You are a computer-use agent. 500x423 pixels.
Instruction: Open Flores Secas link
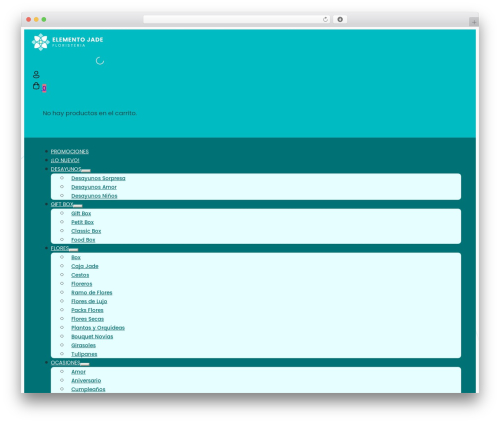87,319
